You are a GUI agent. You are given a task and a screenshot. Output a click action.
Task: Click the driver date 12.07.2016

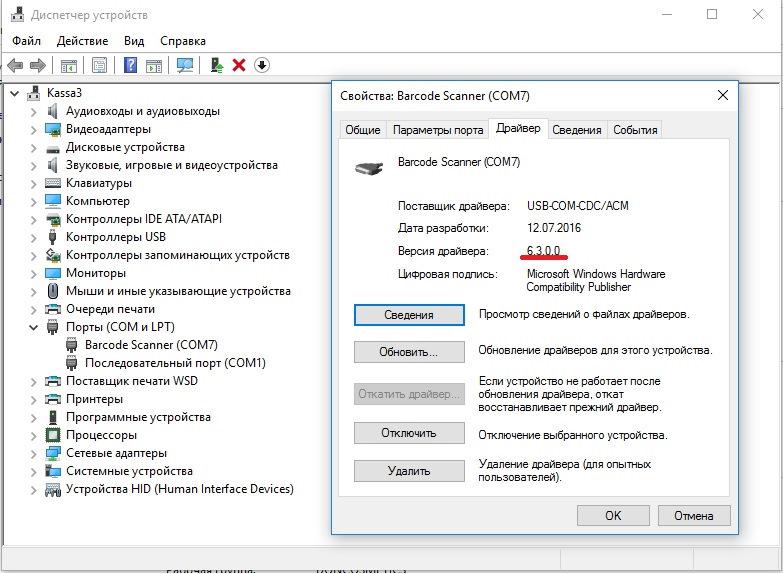tap(554, 228)
